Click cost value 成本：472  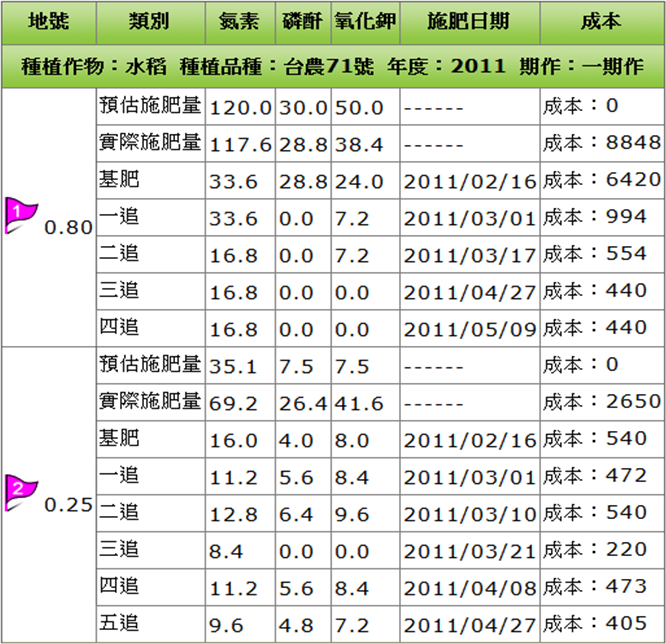(x=595, y=475)
